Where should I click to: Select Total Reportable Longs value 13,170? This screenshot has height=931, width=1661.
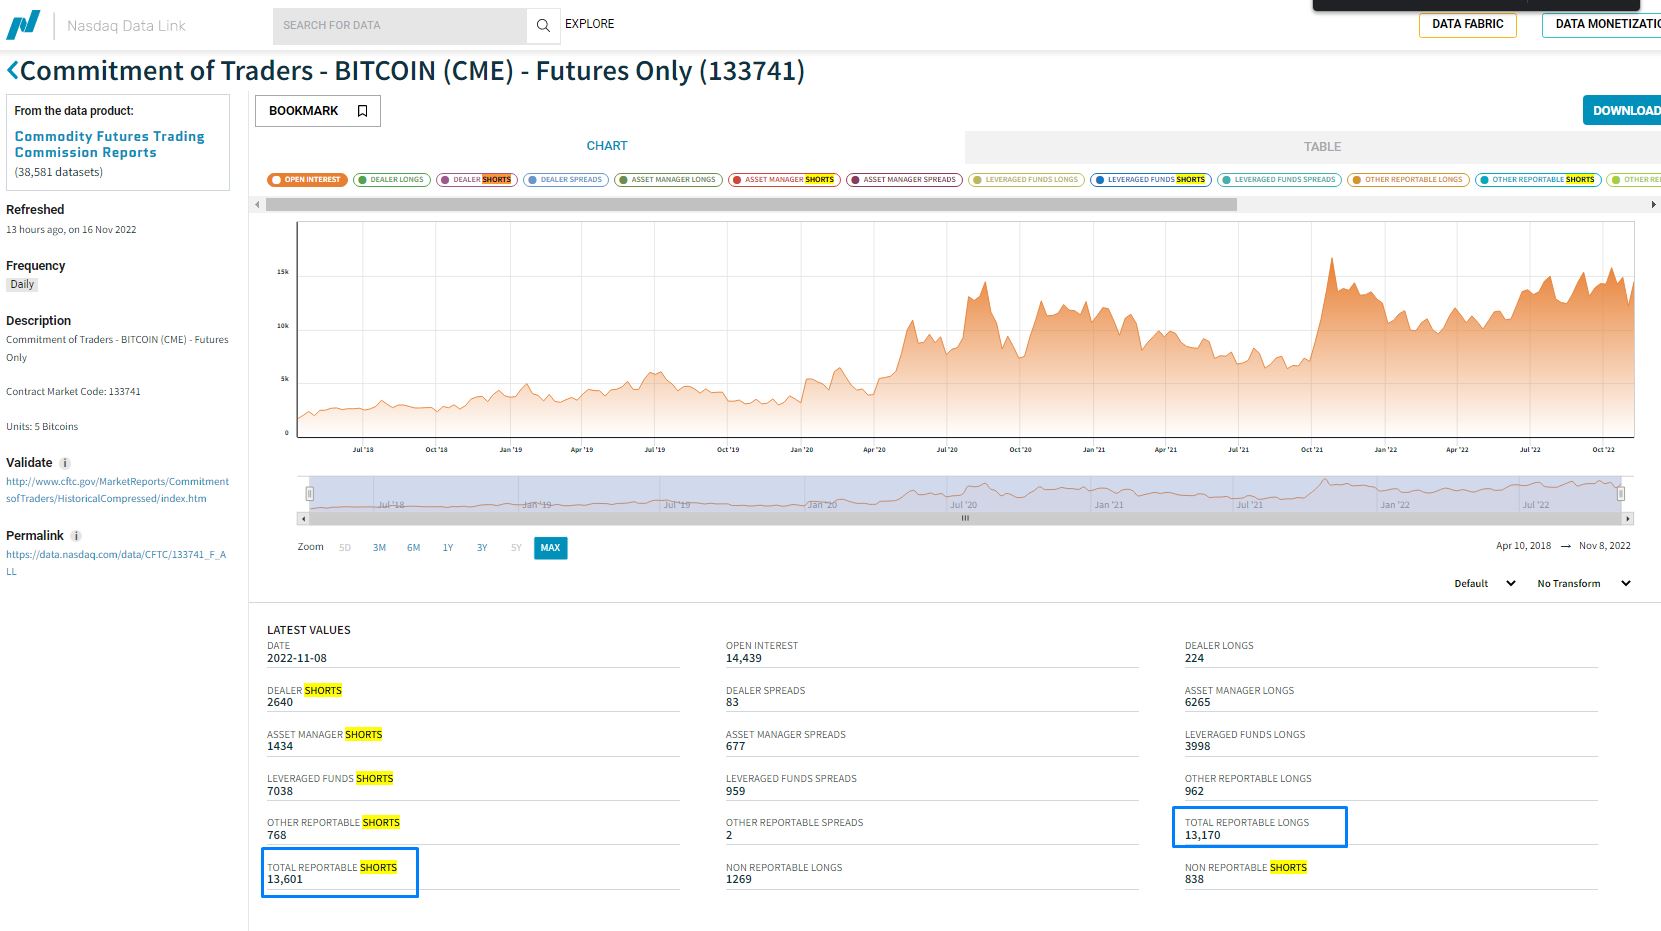pyautogui.click(x=1203, y=835)
